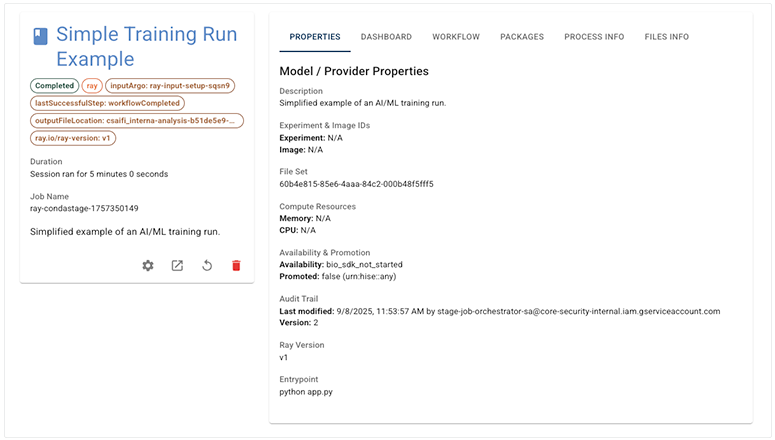Image resolution: width=775 pixels, height=440 pixels.
Task: Click the inputArgo: ray-input-setup chip
Action: click(x=170, y=86)
